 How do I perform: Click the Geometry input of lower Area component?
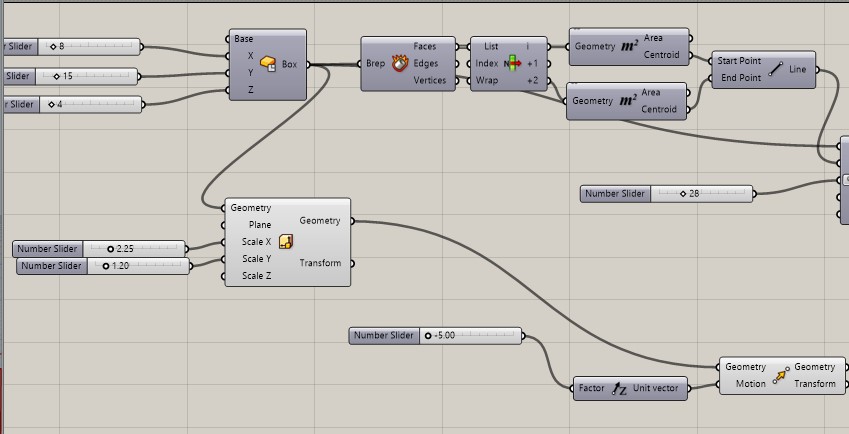592,101
